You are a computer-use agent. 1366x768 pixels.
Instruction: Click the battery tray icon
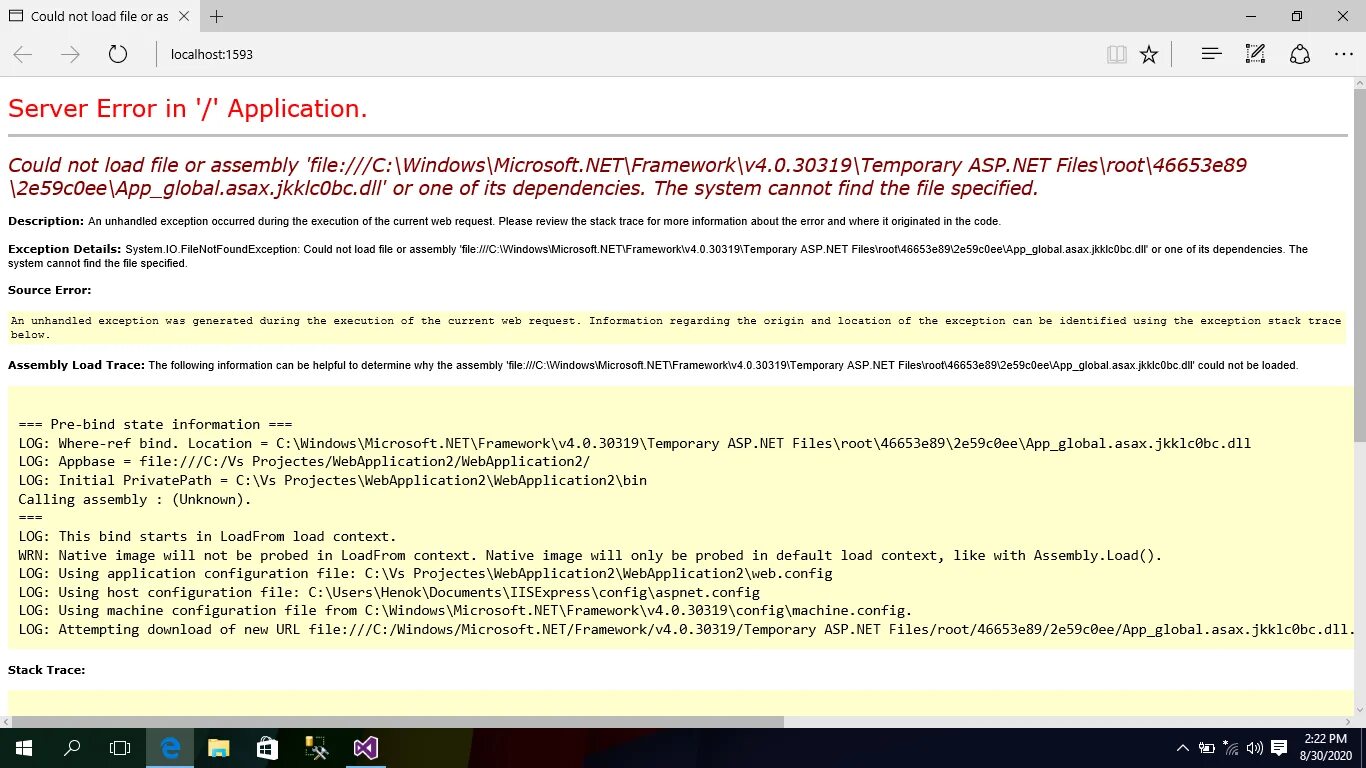pos(1207,748)
